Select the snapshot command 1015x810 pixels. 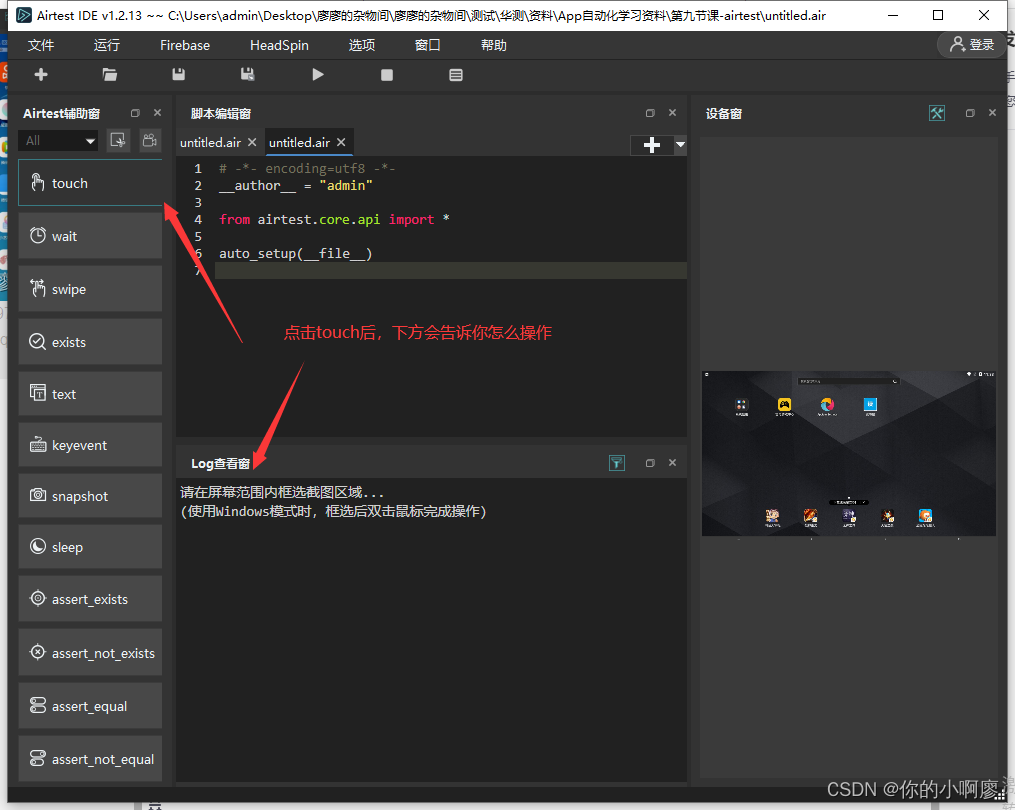(x=90, y=496)
